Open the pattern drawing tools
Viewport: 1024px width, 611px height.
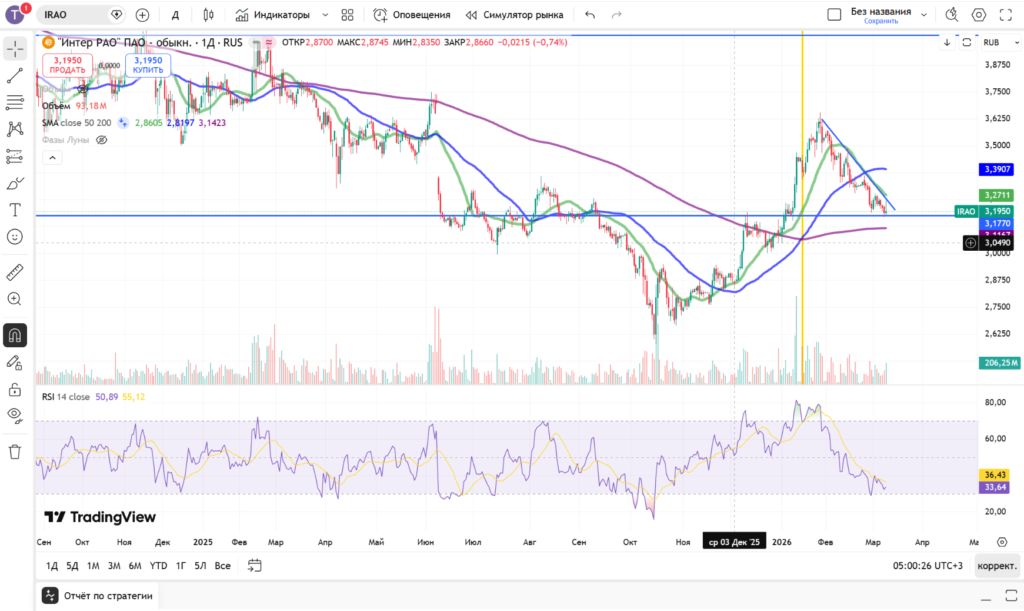click(15, 129)
